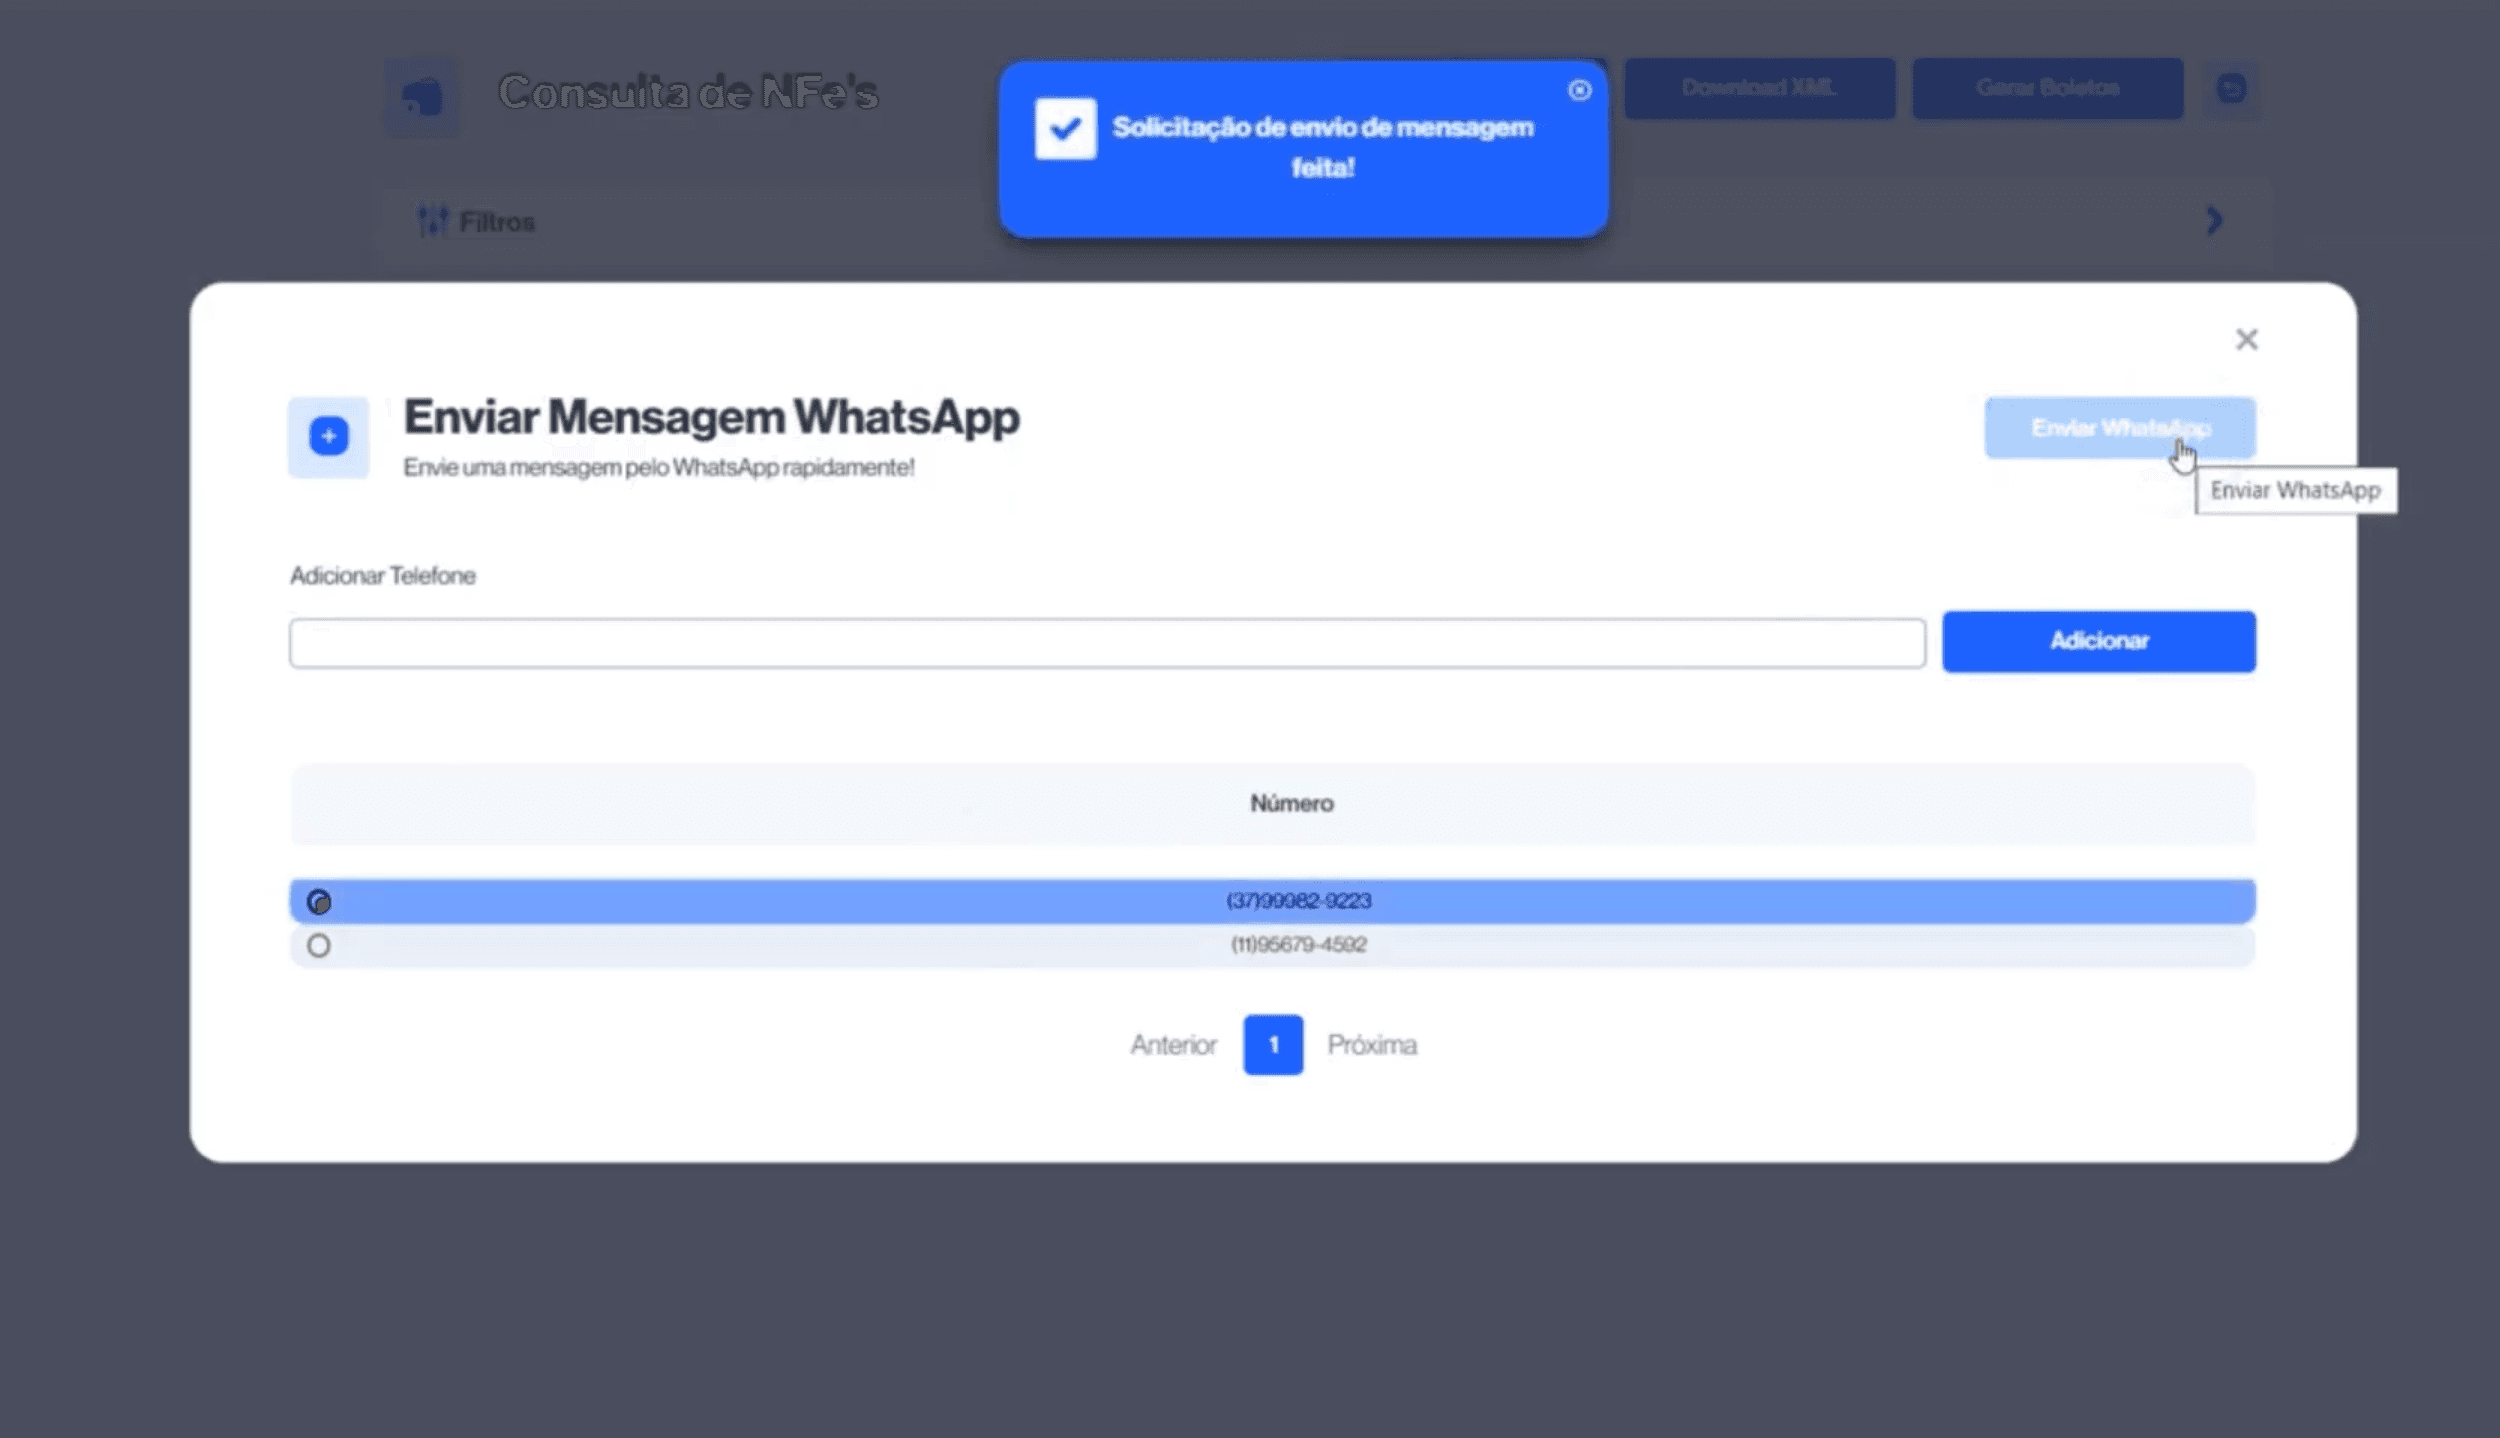Click the circular icon right of Gerar Boletos

click(x=2232, y=89)
